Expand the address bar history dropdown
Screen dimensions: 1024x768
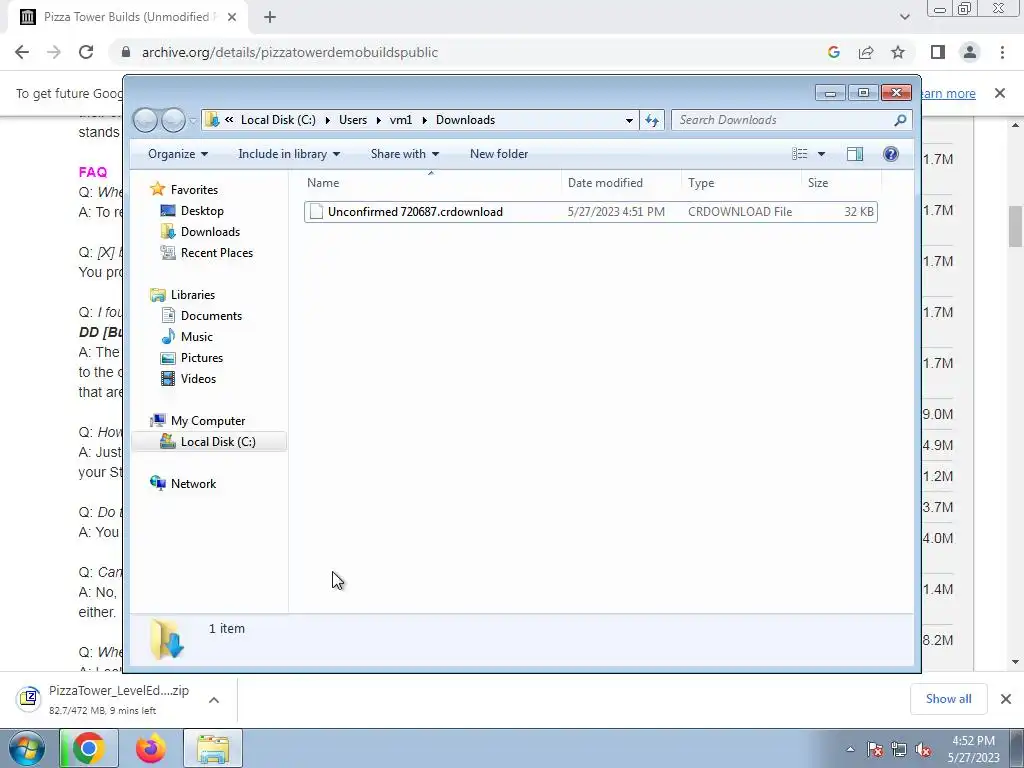[x=629, y=120]
